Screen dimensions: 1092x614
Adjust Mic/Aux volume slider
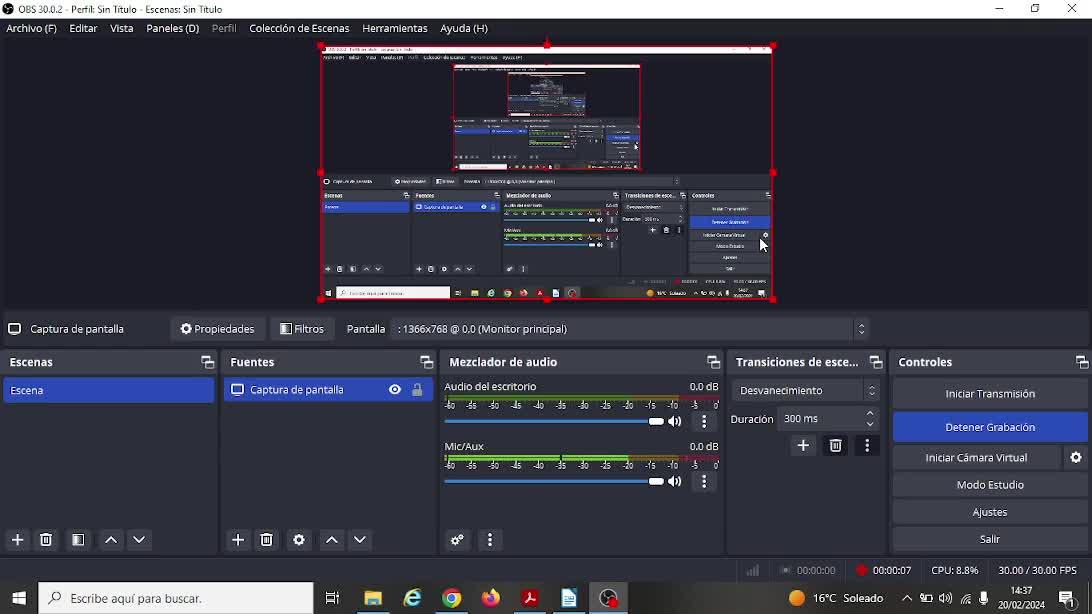point(554,481)
